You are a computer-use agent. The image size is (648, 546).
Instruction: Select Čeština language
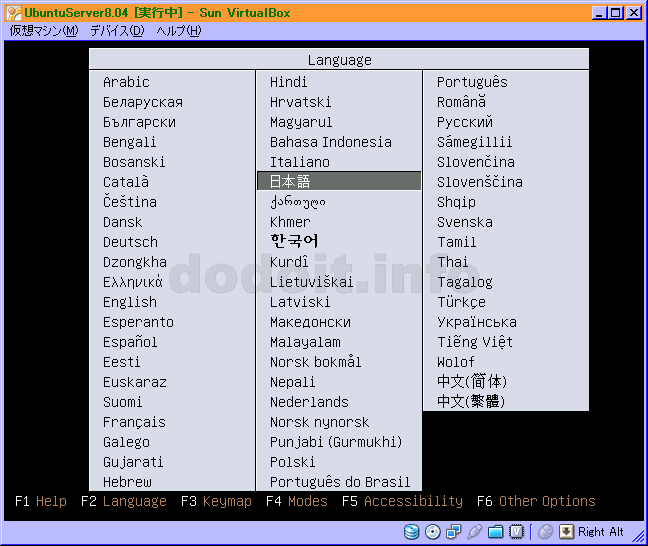coord(130,202)
